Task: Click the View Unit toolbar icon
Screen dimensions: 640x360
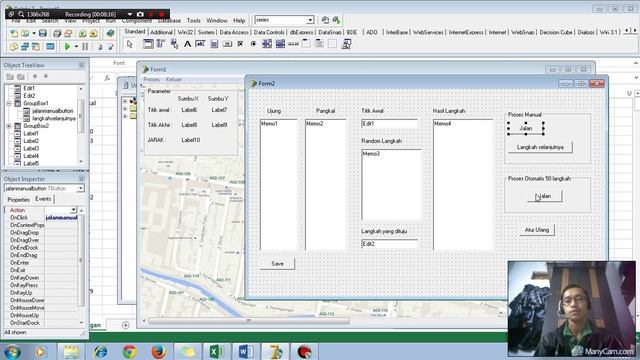Action: (14, 47)
